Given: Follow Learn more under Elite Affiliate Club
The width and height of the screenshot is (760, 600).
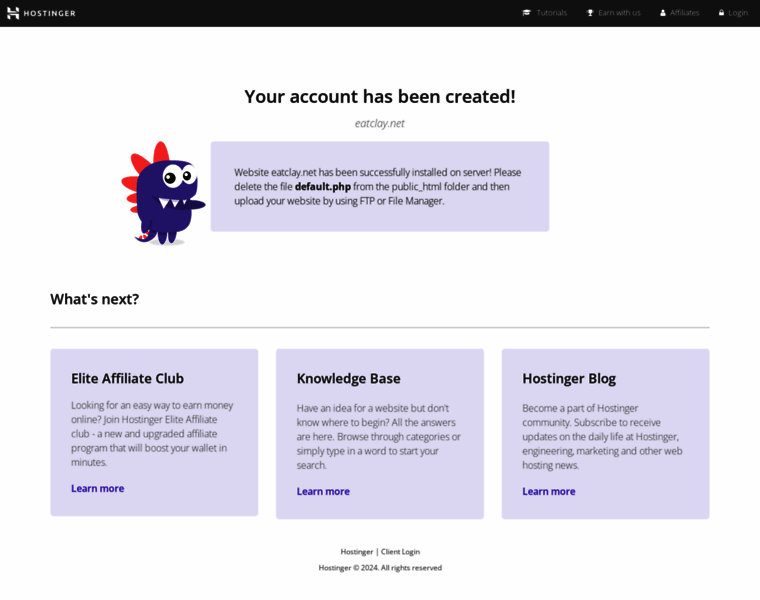Looking at the screenshot, I should click(97, 489).
